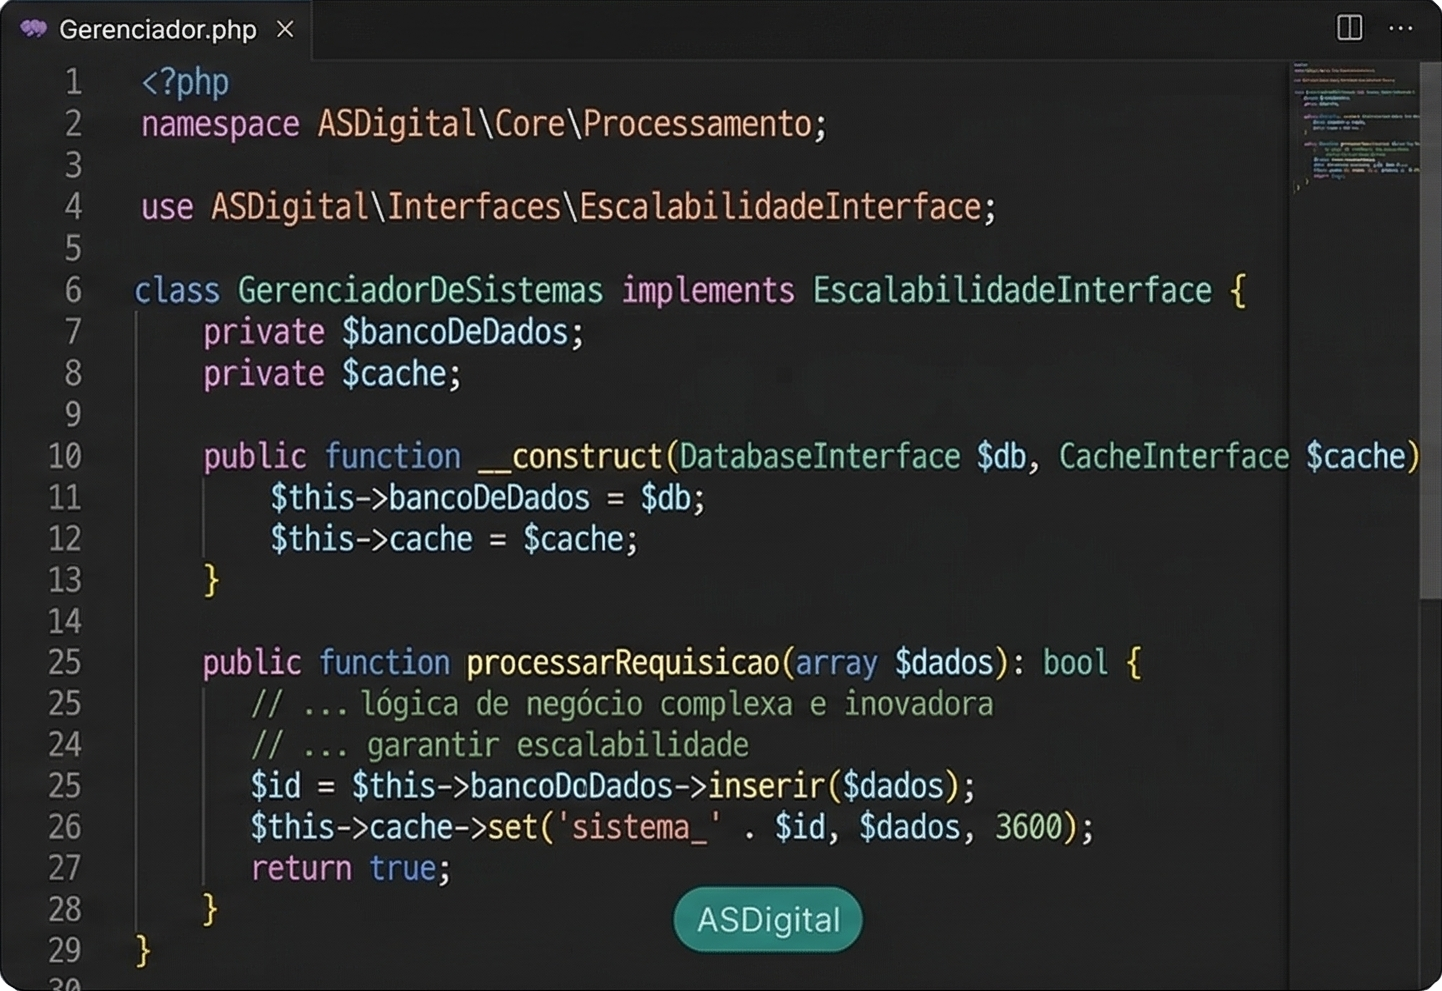Click the PHP file icon in the tab
Screen dimensions: 1442x991
click(x=33, y=29)
